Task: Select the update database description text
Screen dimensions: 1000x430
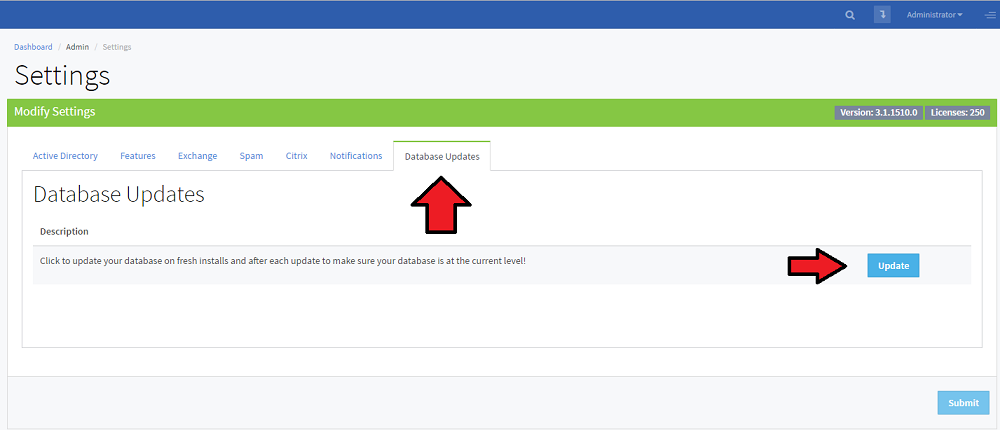Action: (283, 262)
